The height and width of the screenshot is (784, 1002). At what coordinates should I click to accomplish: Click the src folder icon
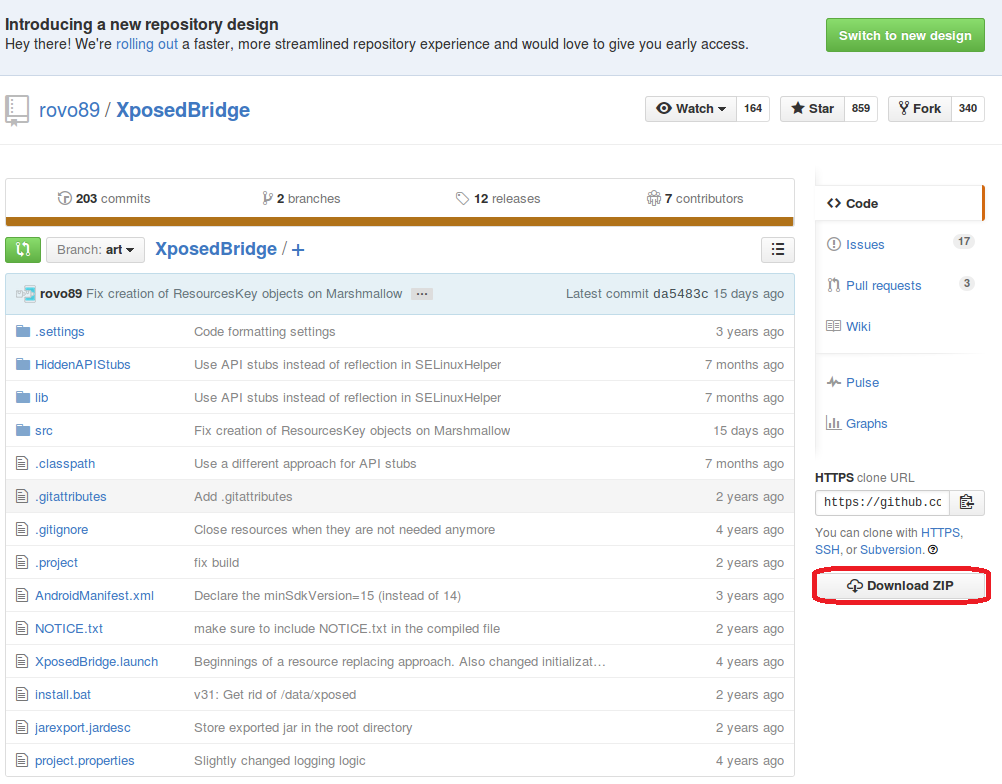23,431
